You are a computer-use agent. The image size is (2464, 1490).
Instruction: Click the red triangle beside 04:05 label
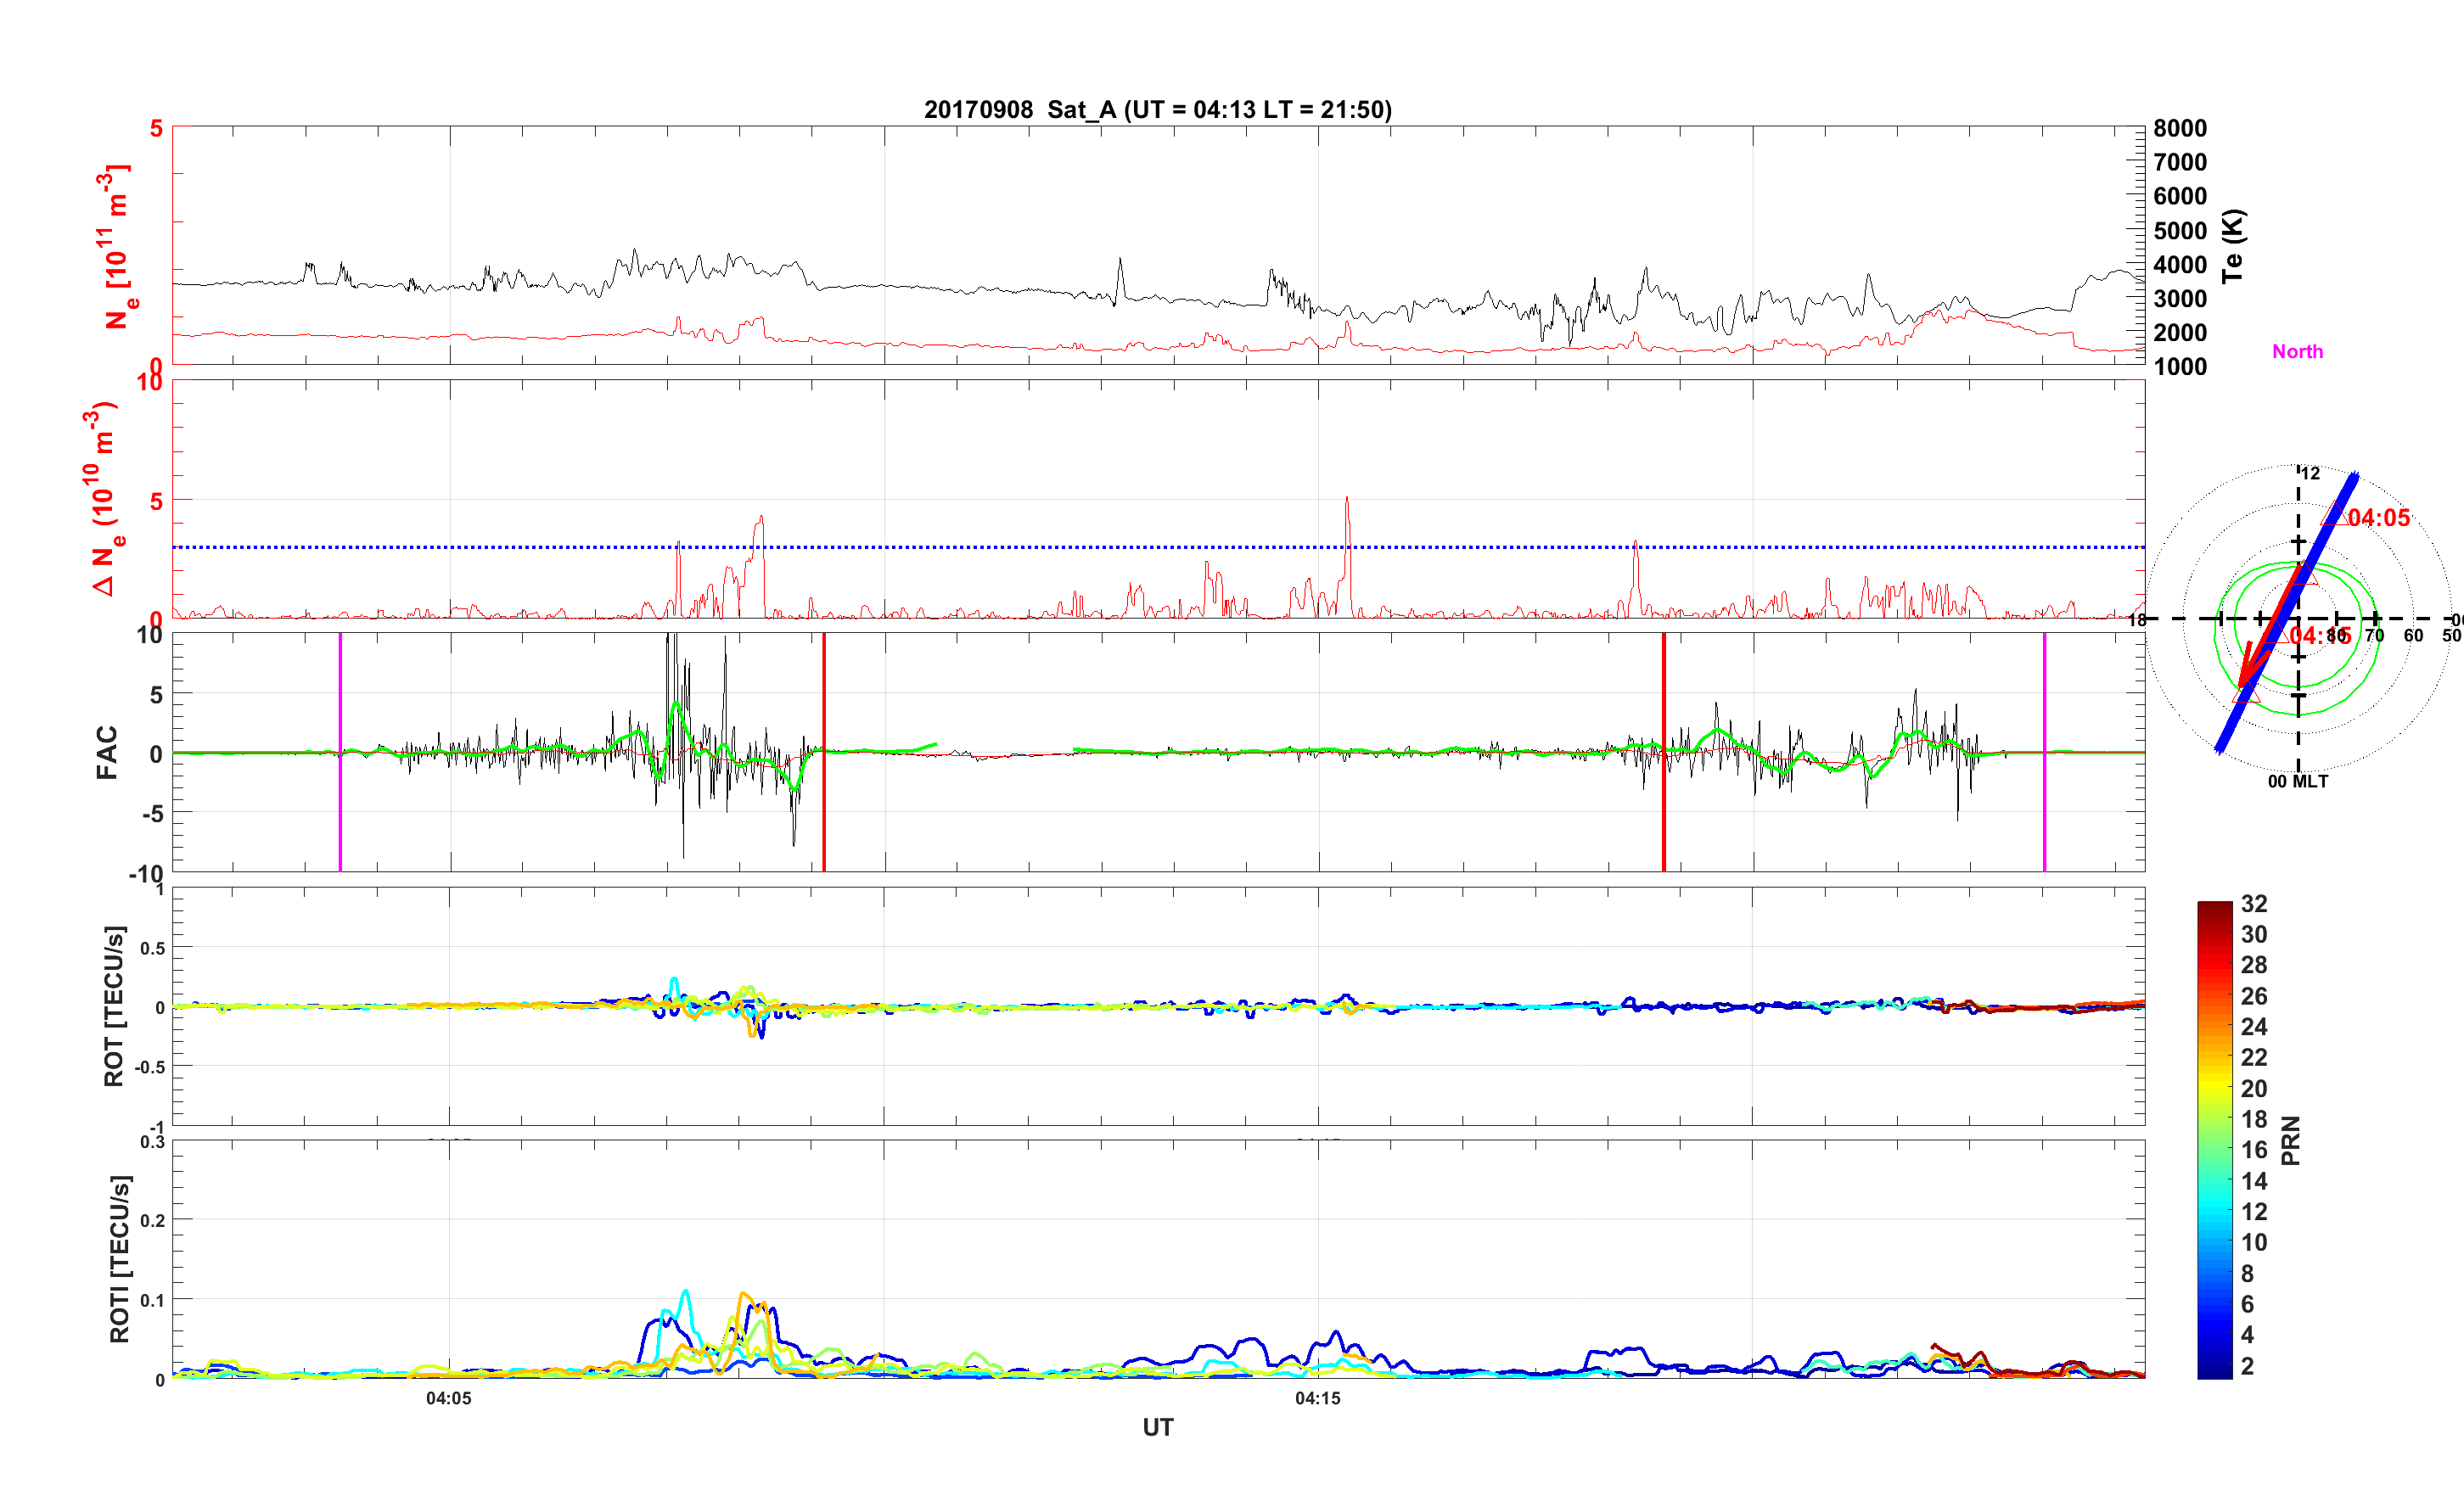(x=2335, y=515)
